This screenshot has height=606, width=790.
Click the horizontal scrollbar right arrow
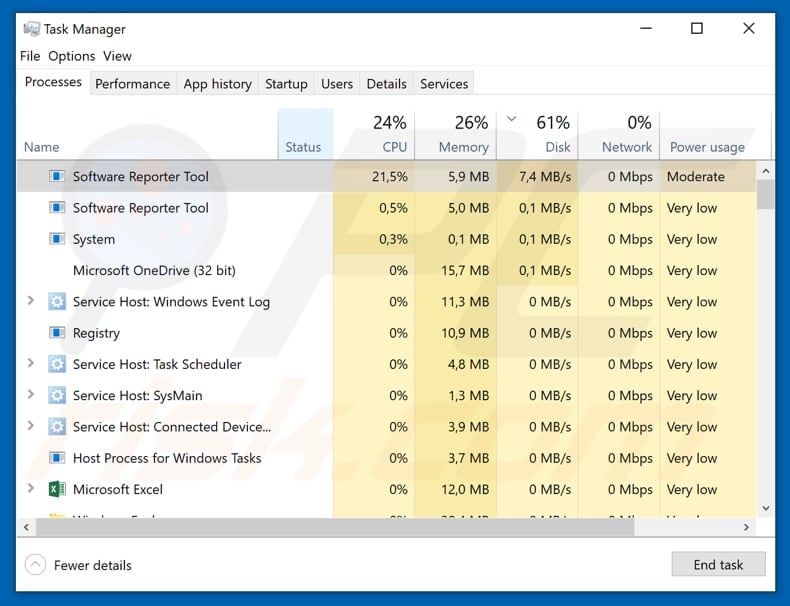pos(746,527)
